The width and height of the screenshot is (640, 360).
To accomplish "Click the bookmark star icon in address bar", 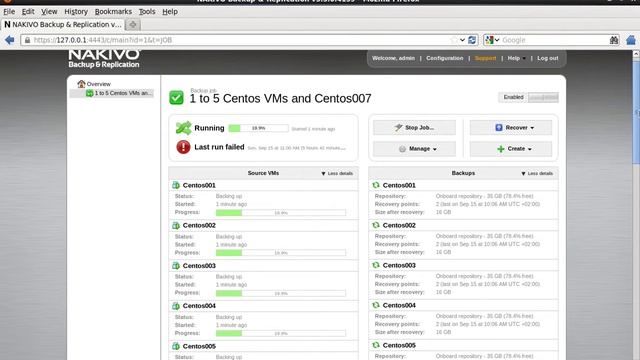I will point(454,40).
